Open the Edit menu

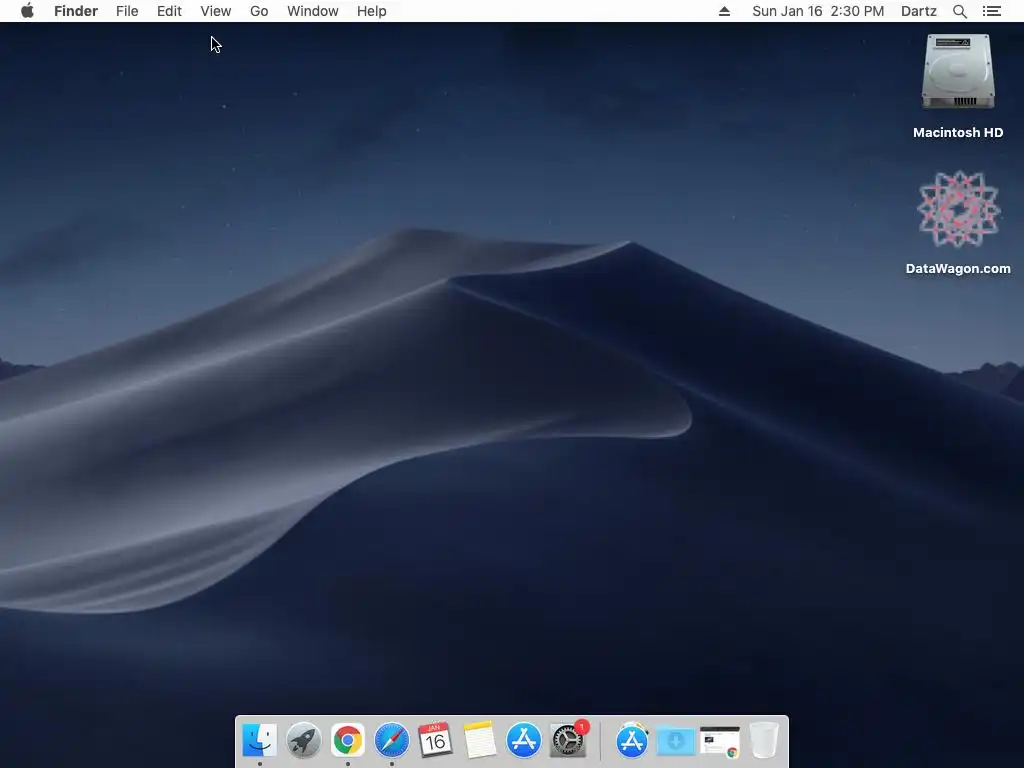tap(169, 11)
